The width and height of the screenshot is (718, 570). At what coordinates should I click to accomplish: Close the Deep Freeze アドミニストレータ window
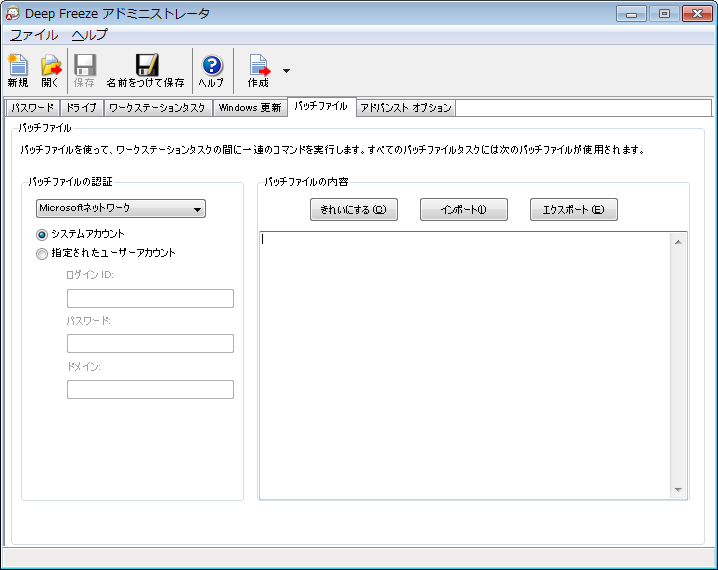pyautogui.click(x=697, y=14)
